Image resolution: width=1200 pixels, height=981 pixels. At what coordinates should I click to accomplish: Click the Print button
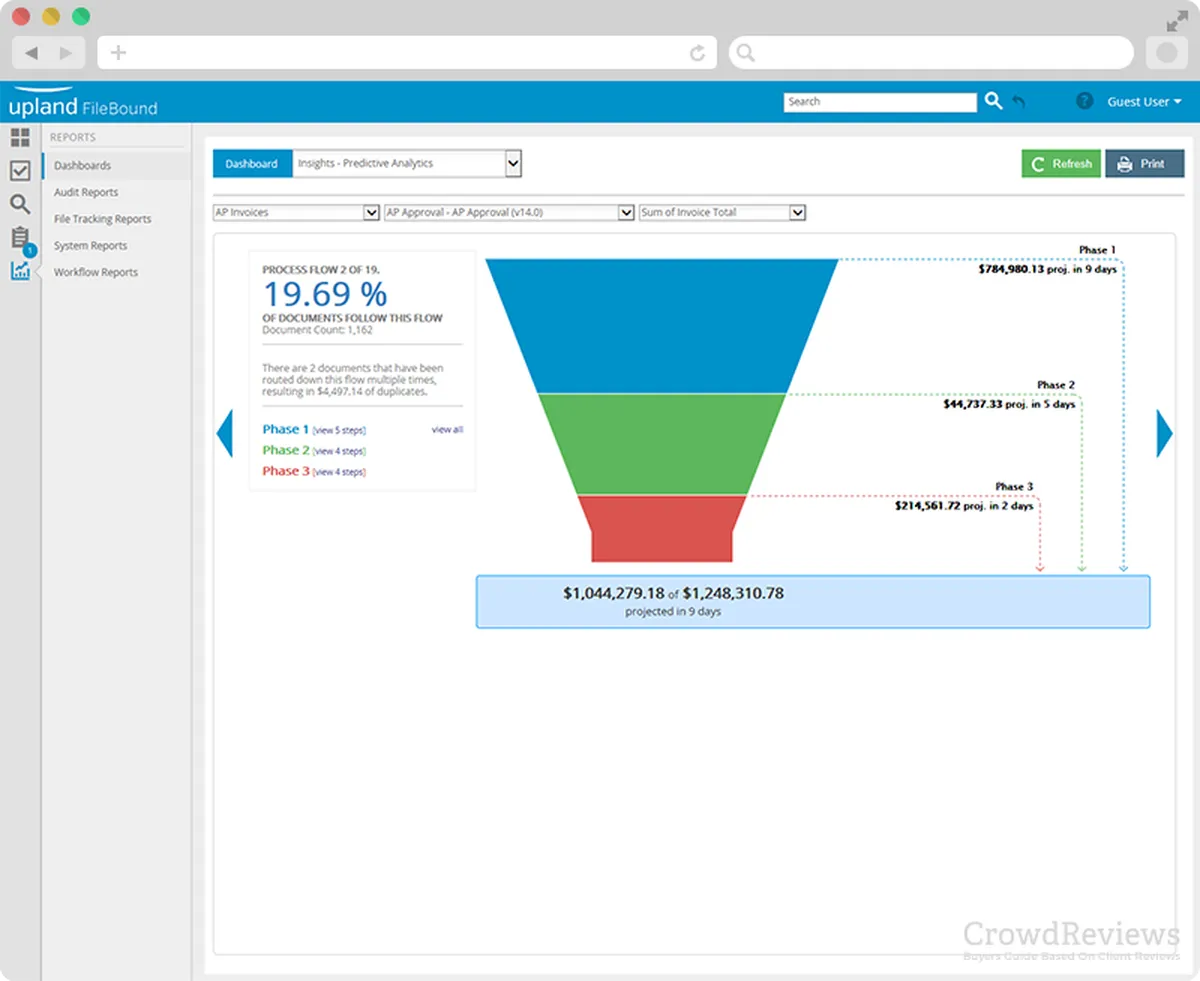click(1144, 164)
